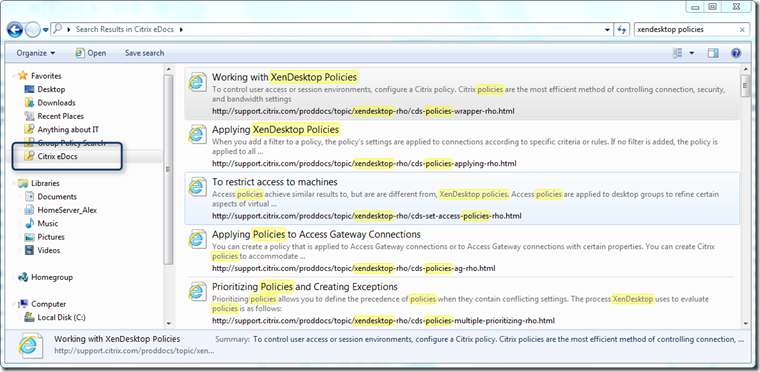Click the Favorites star icon
This screenshot has height=372, width=760.
[23, 75]
